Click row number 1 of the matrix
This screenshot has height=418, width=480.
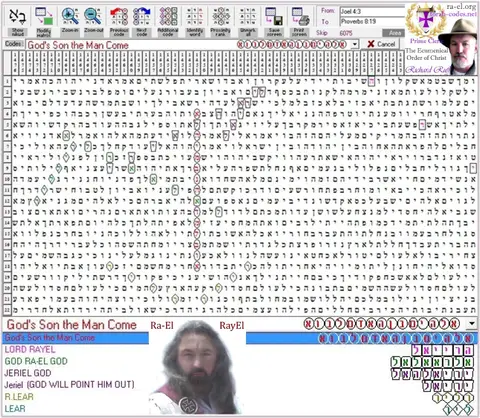[x=7, y=81]
